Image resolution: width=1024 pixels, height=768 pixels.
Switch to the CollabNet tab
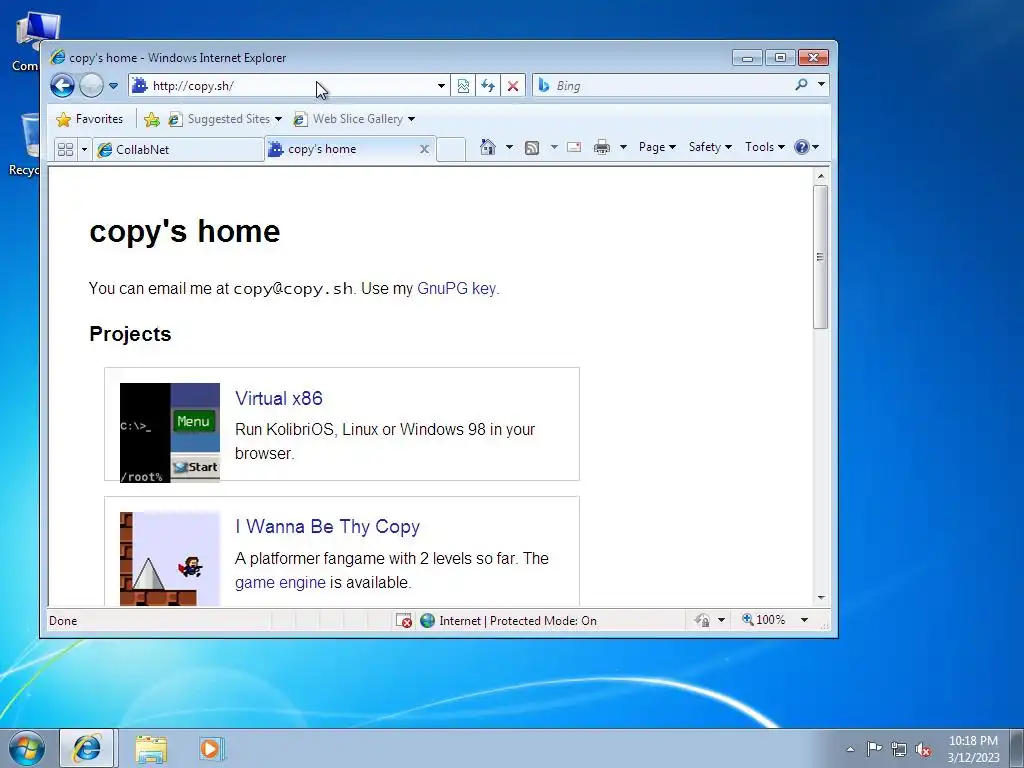tap(178, 150)
